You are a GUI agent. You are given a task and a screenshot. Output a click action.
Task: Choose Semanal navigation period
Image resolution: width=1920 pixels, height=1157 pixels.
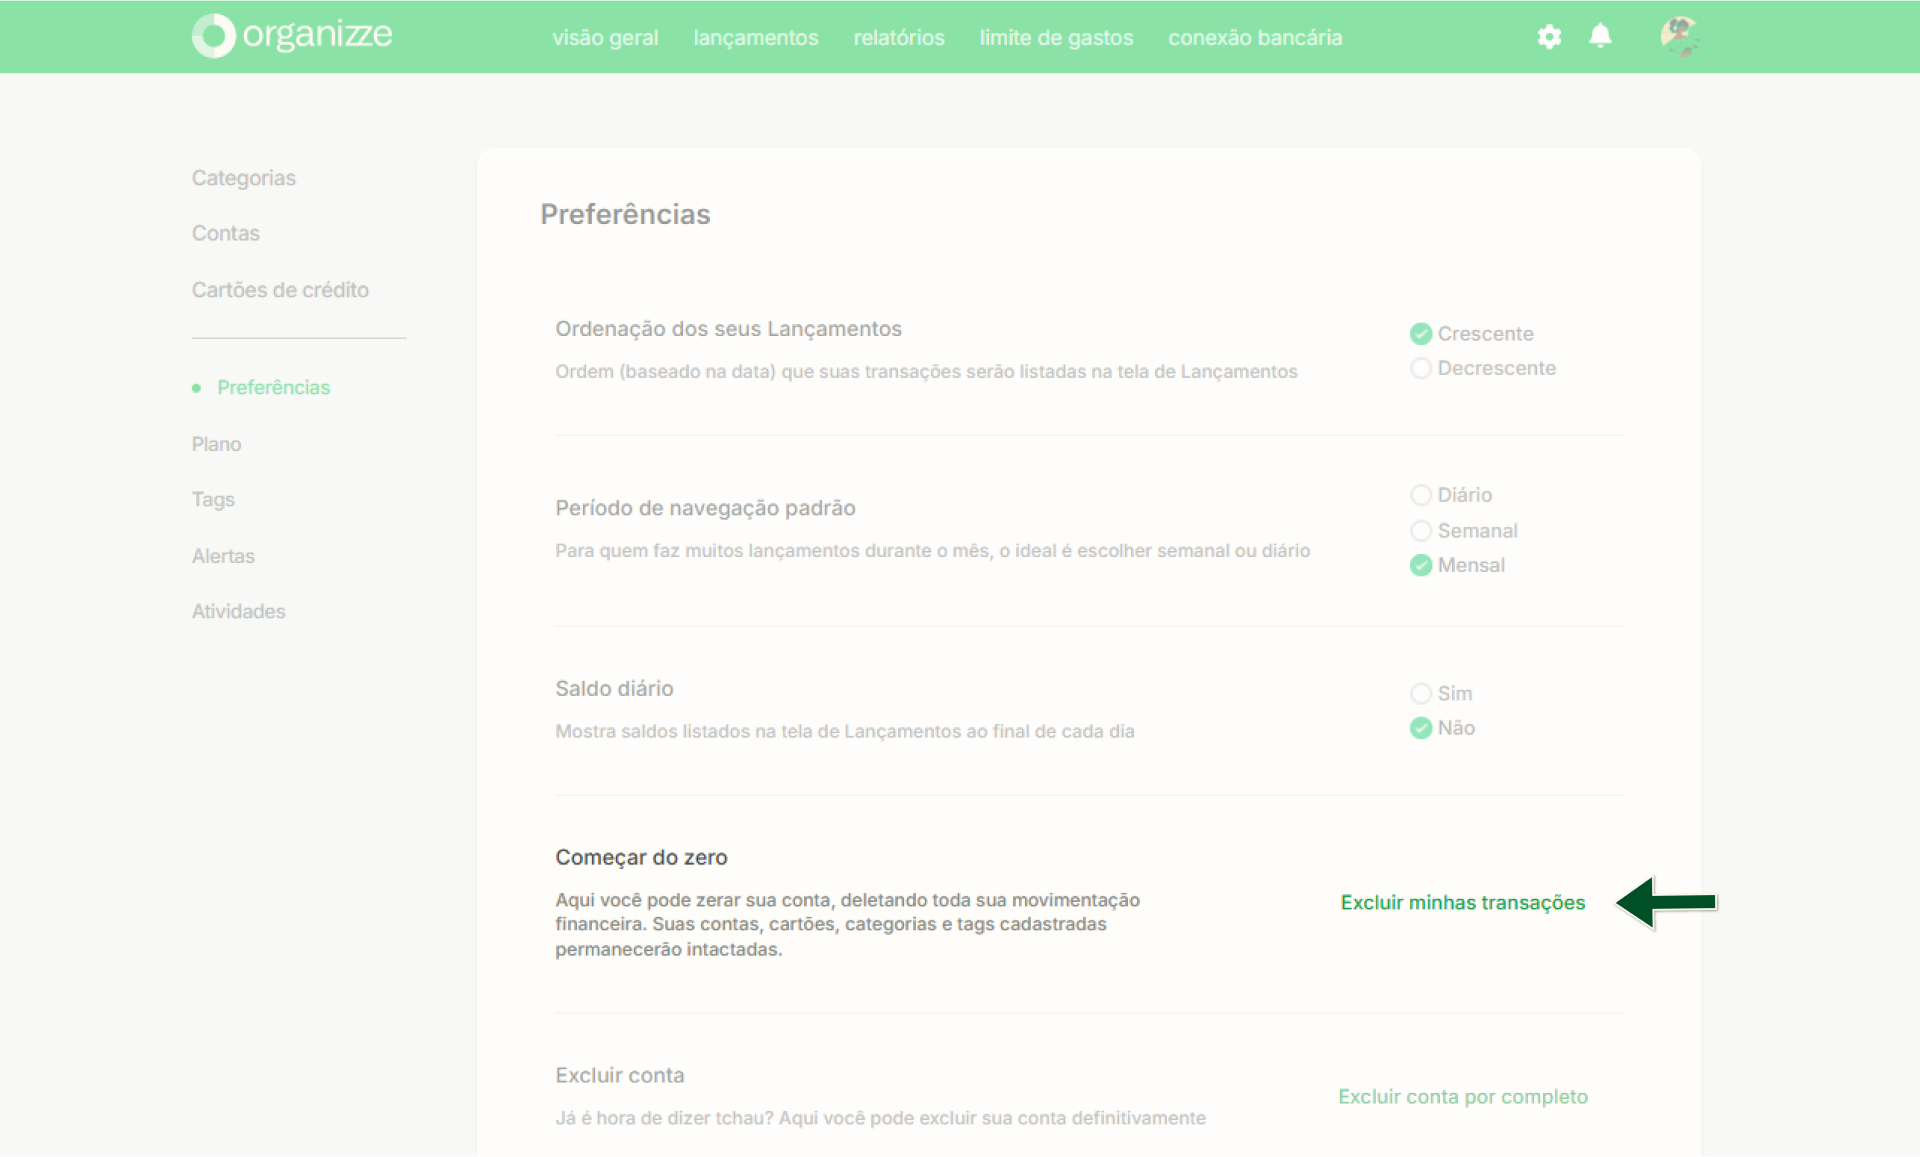click(x=1464, y=530)
